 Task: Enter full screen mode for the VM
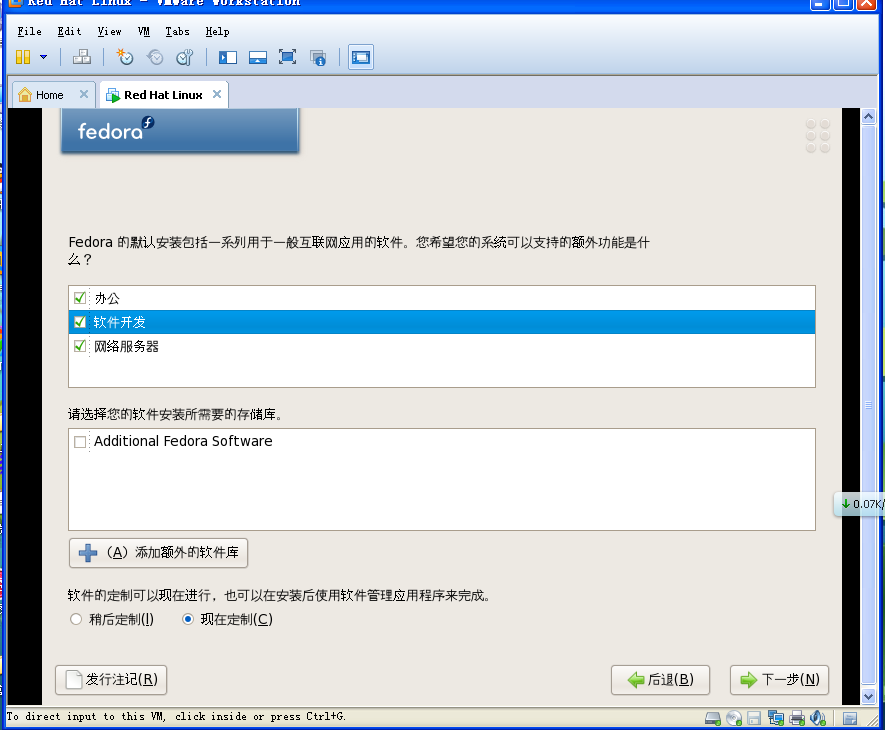[288, 57]
